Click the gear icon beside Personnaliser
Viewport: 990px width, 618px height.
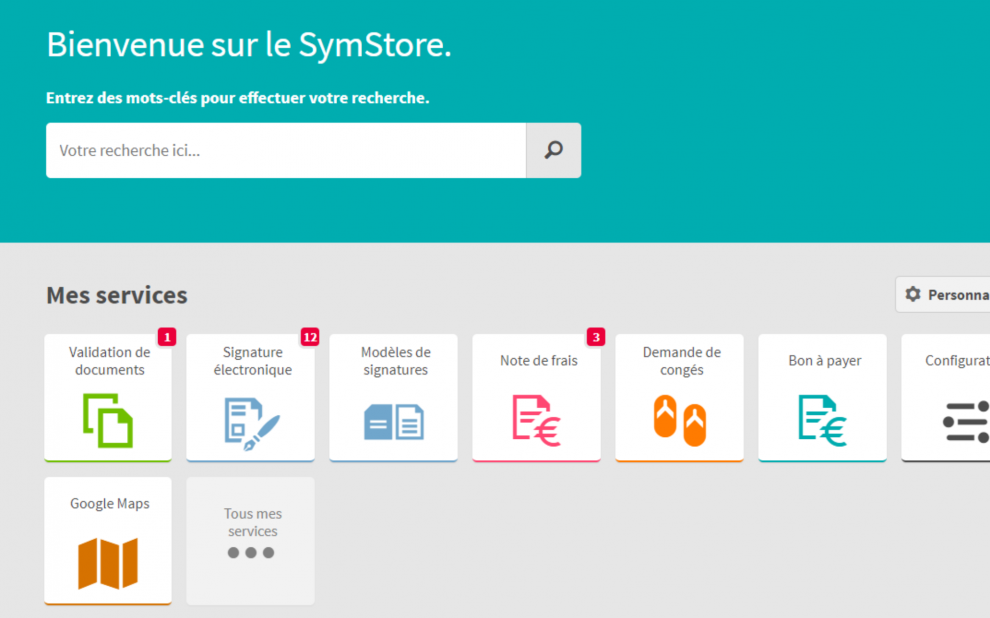click(912, 295)
